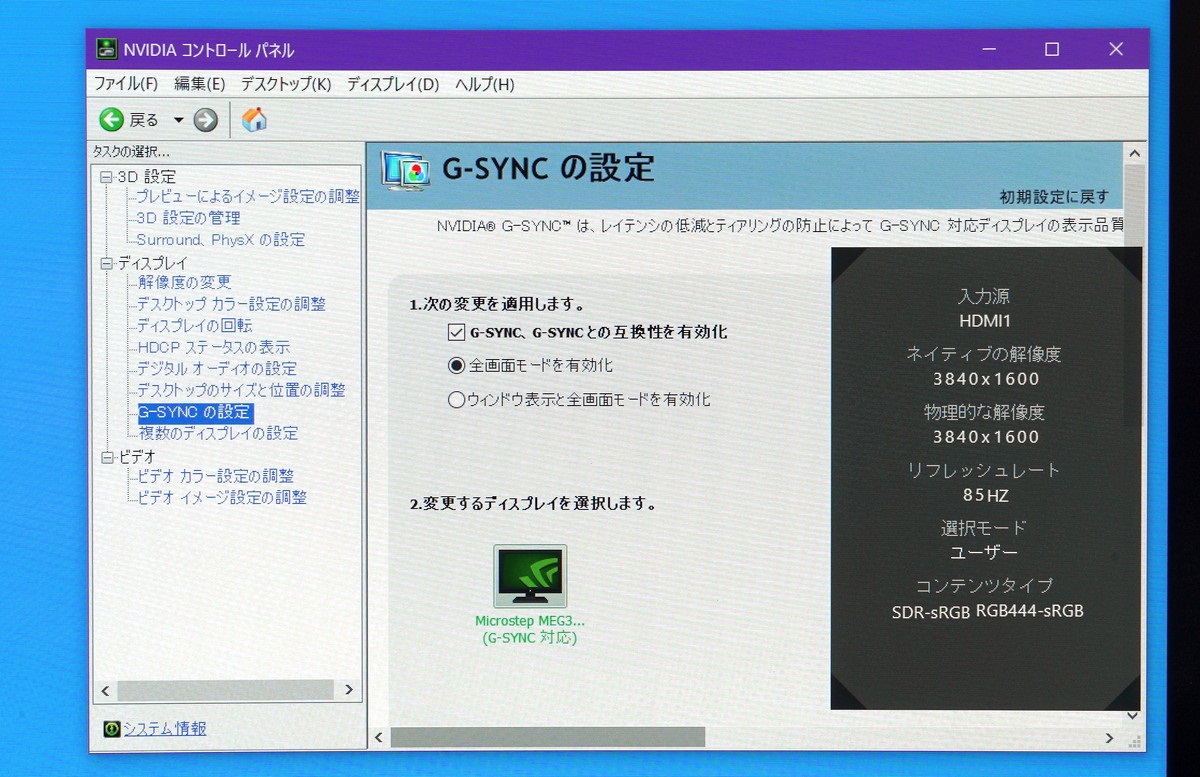Open the 編集(E) menu

coord(200,84)
